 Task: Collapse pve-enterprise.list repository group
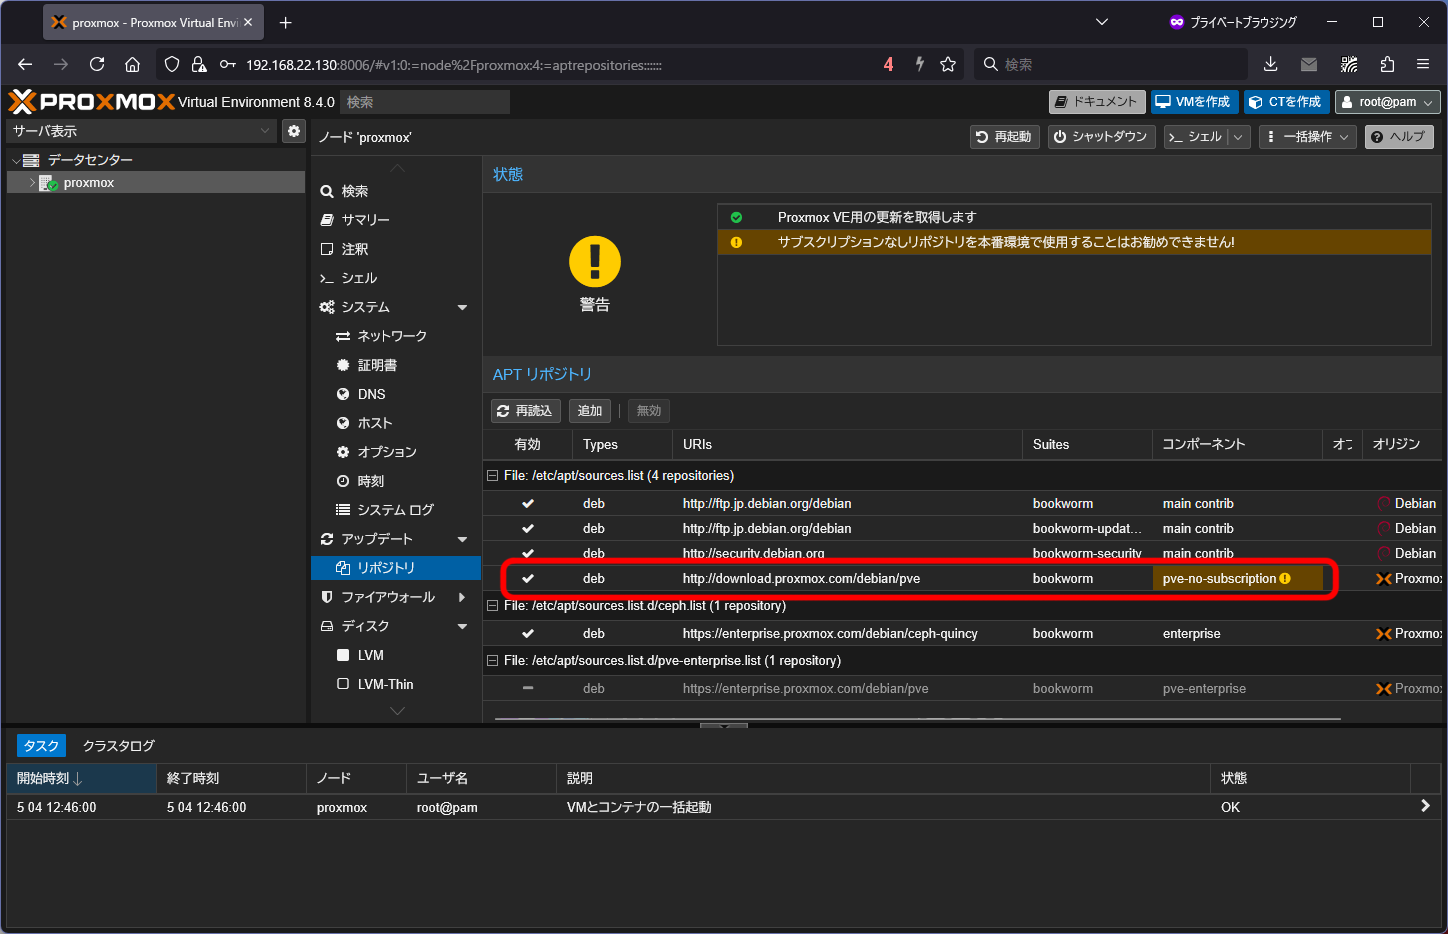click(x=492, y=661)
